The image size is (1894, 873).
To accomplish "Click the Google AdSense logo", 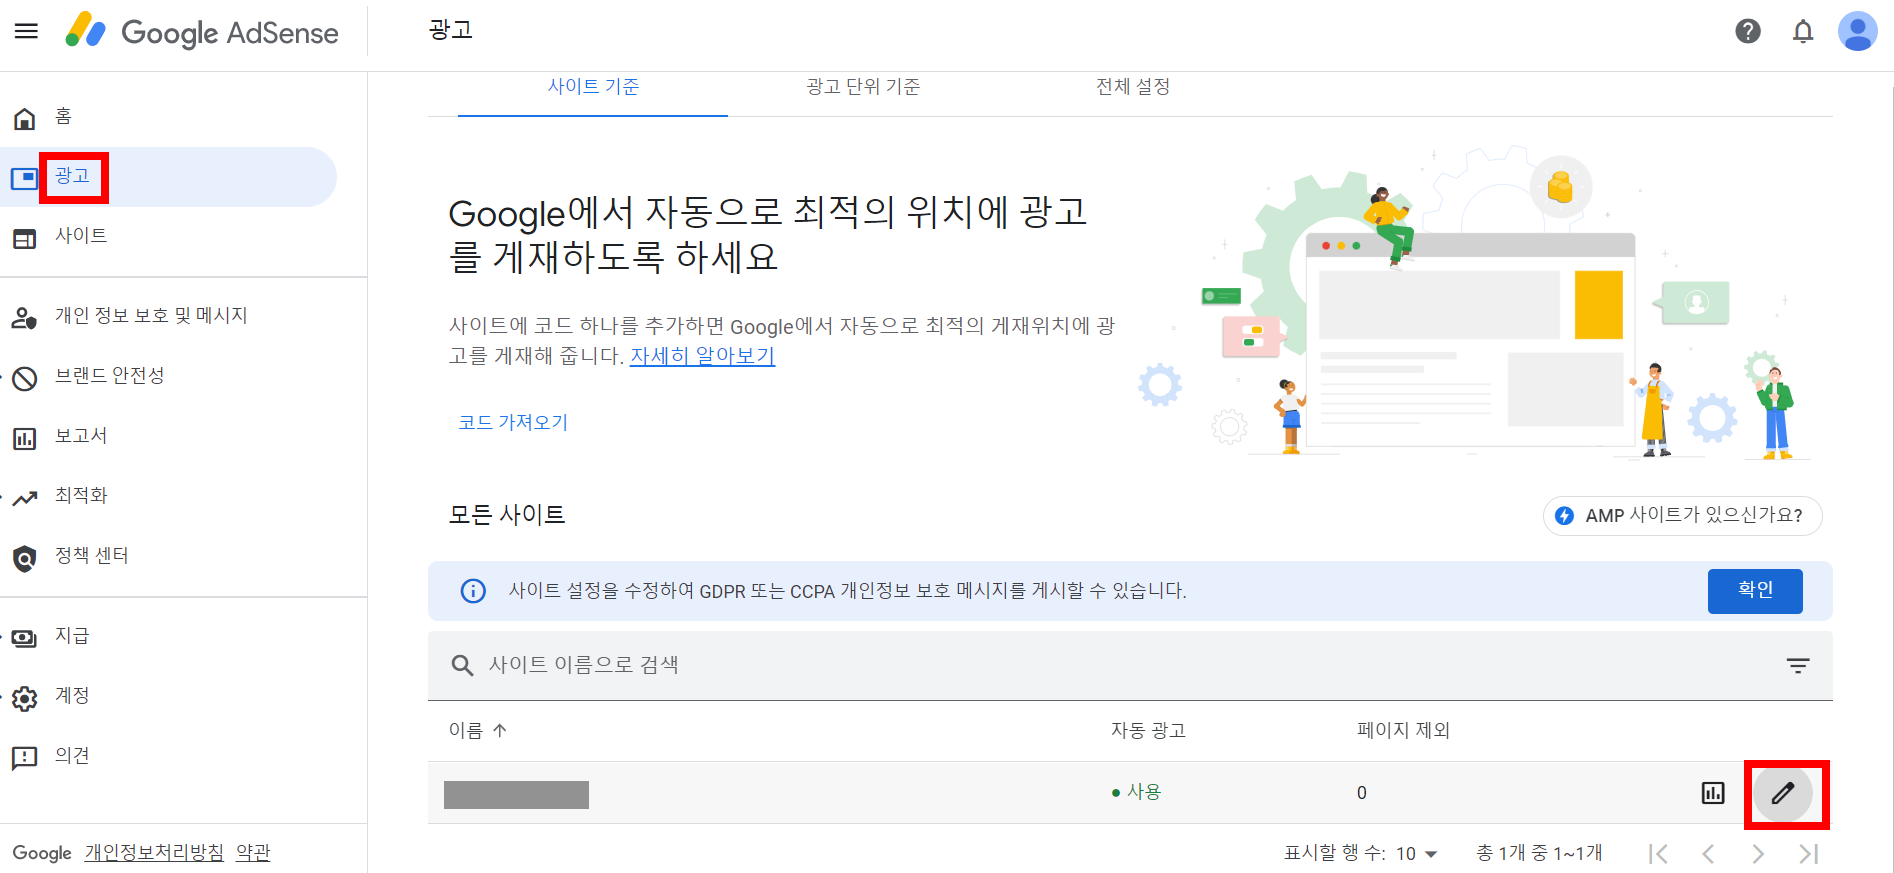I will point(202,32).
